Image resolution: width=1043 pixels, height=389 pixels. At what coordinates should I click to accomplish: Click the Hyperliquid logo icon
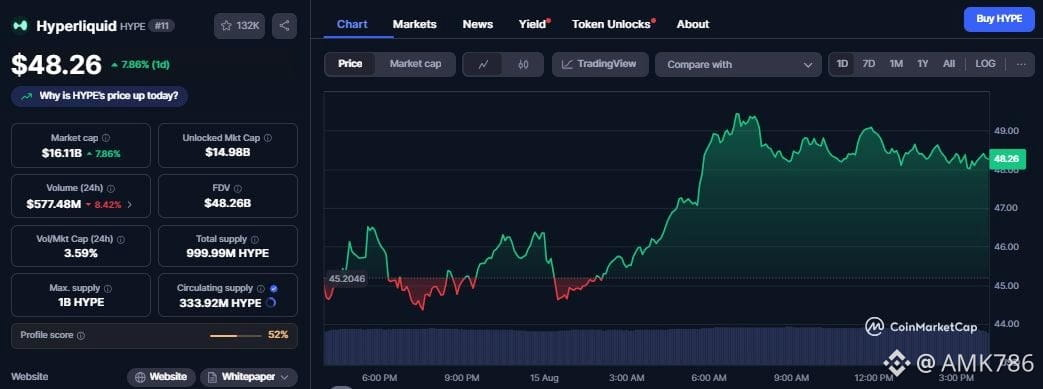pos(21,25)
